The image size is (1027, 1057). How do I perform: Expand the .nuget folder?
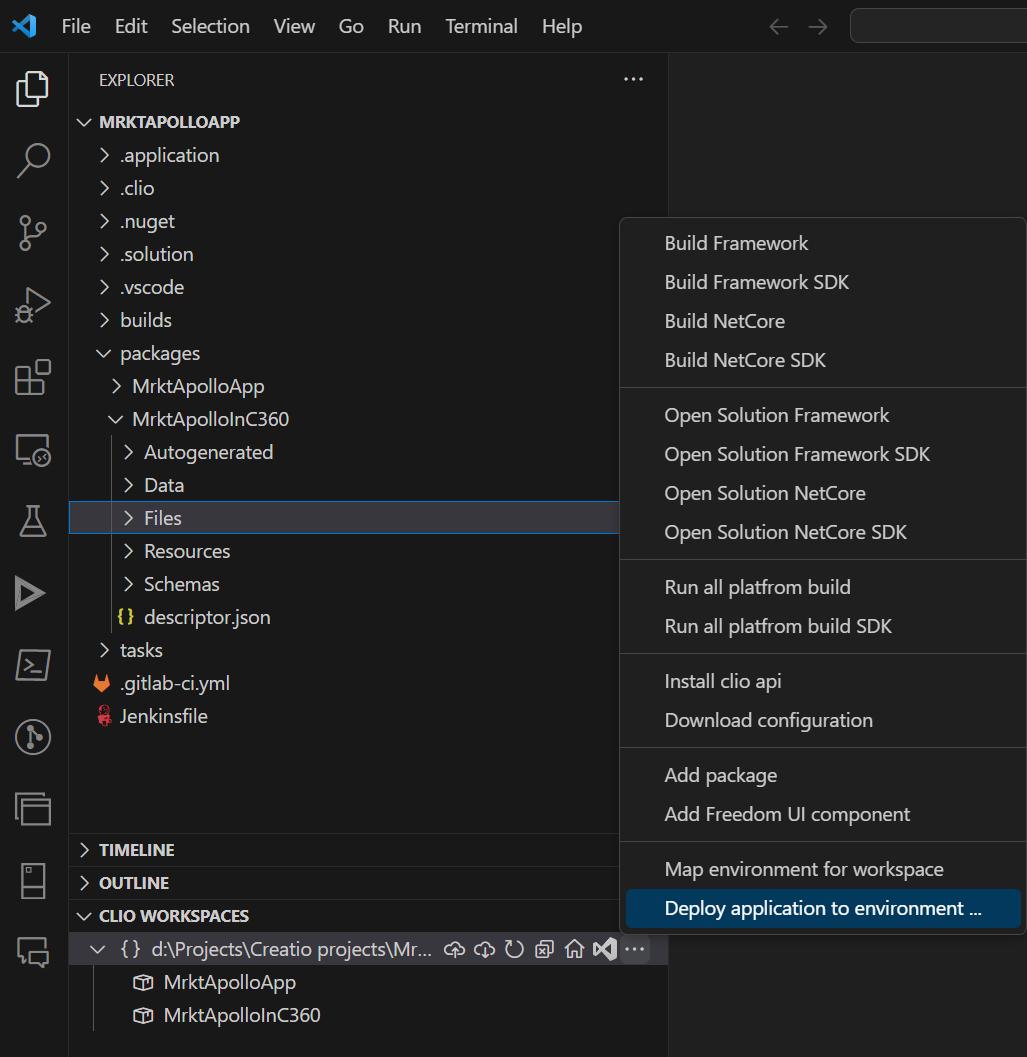[x=105, y=221]
